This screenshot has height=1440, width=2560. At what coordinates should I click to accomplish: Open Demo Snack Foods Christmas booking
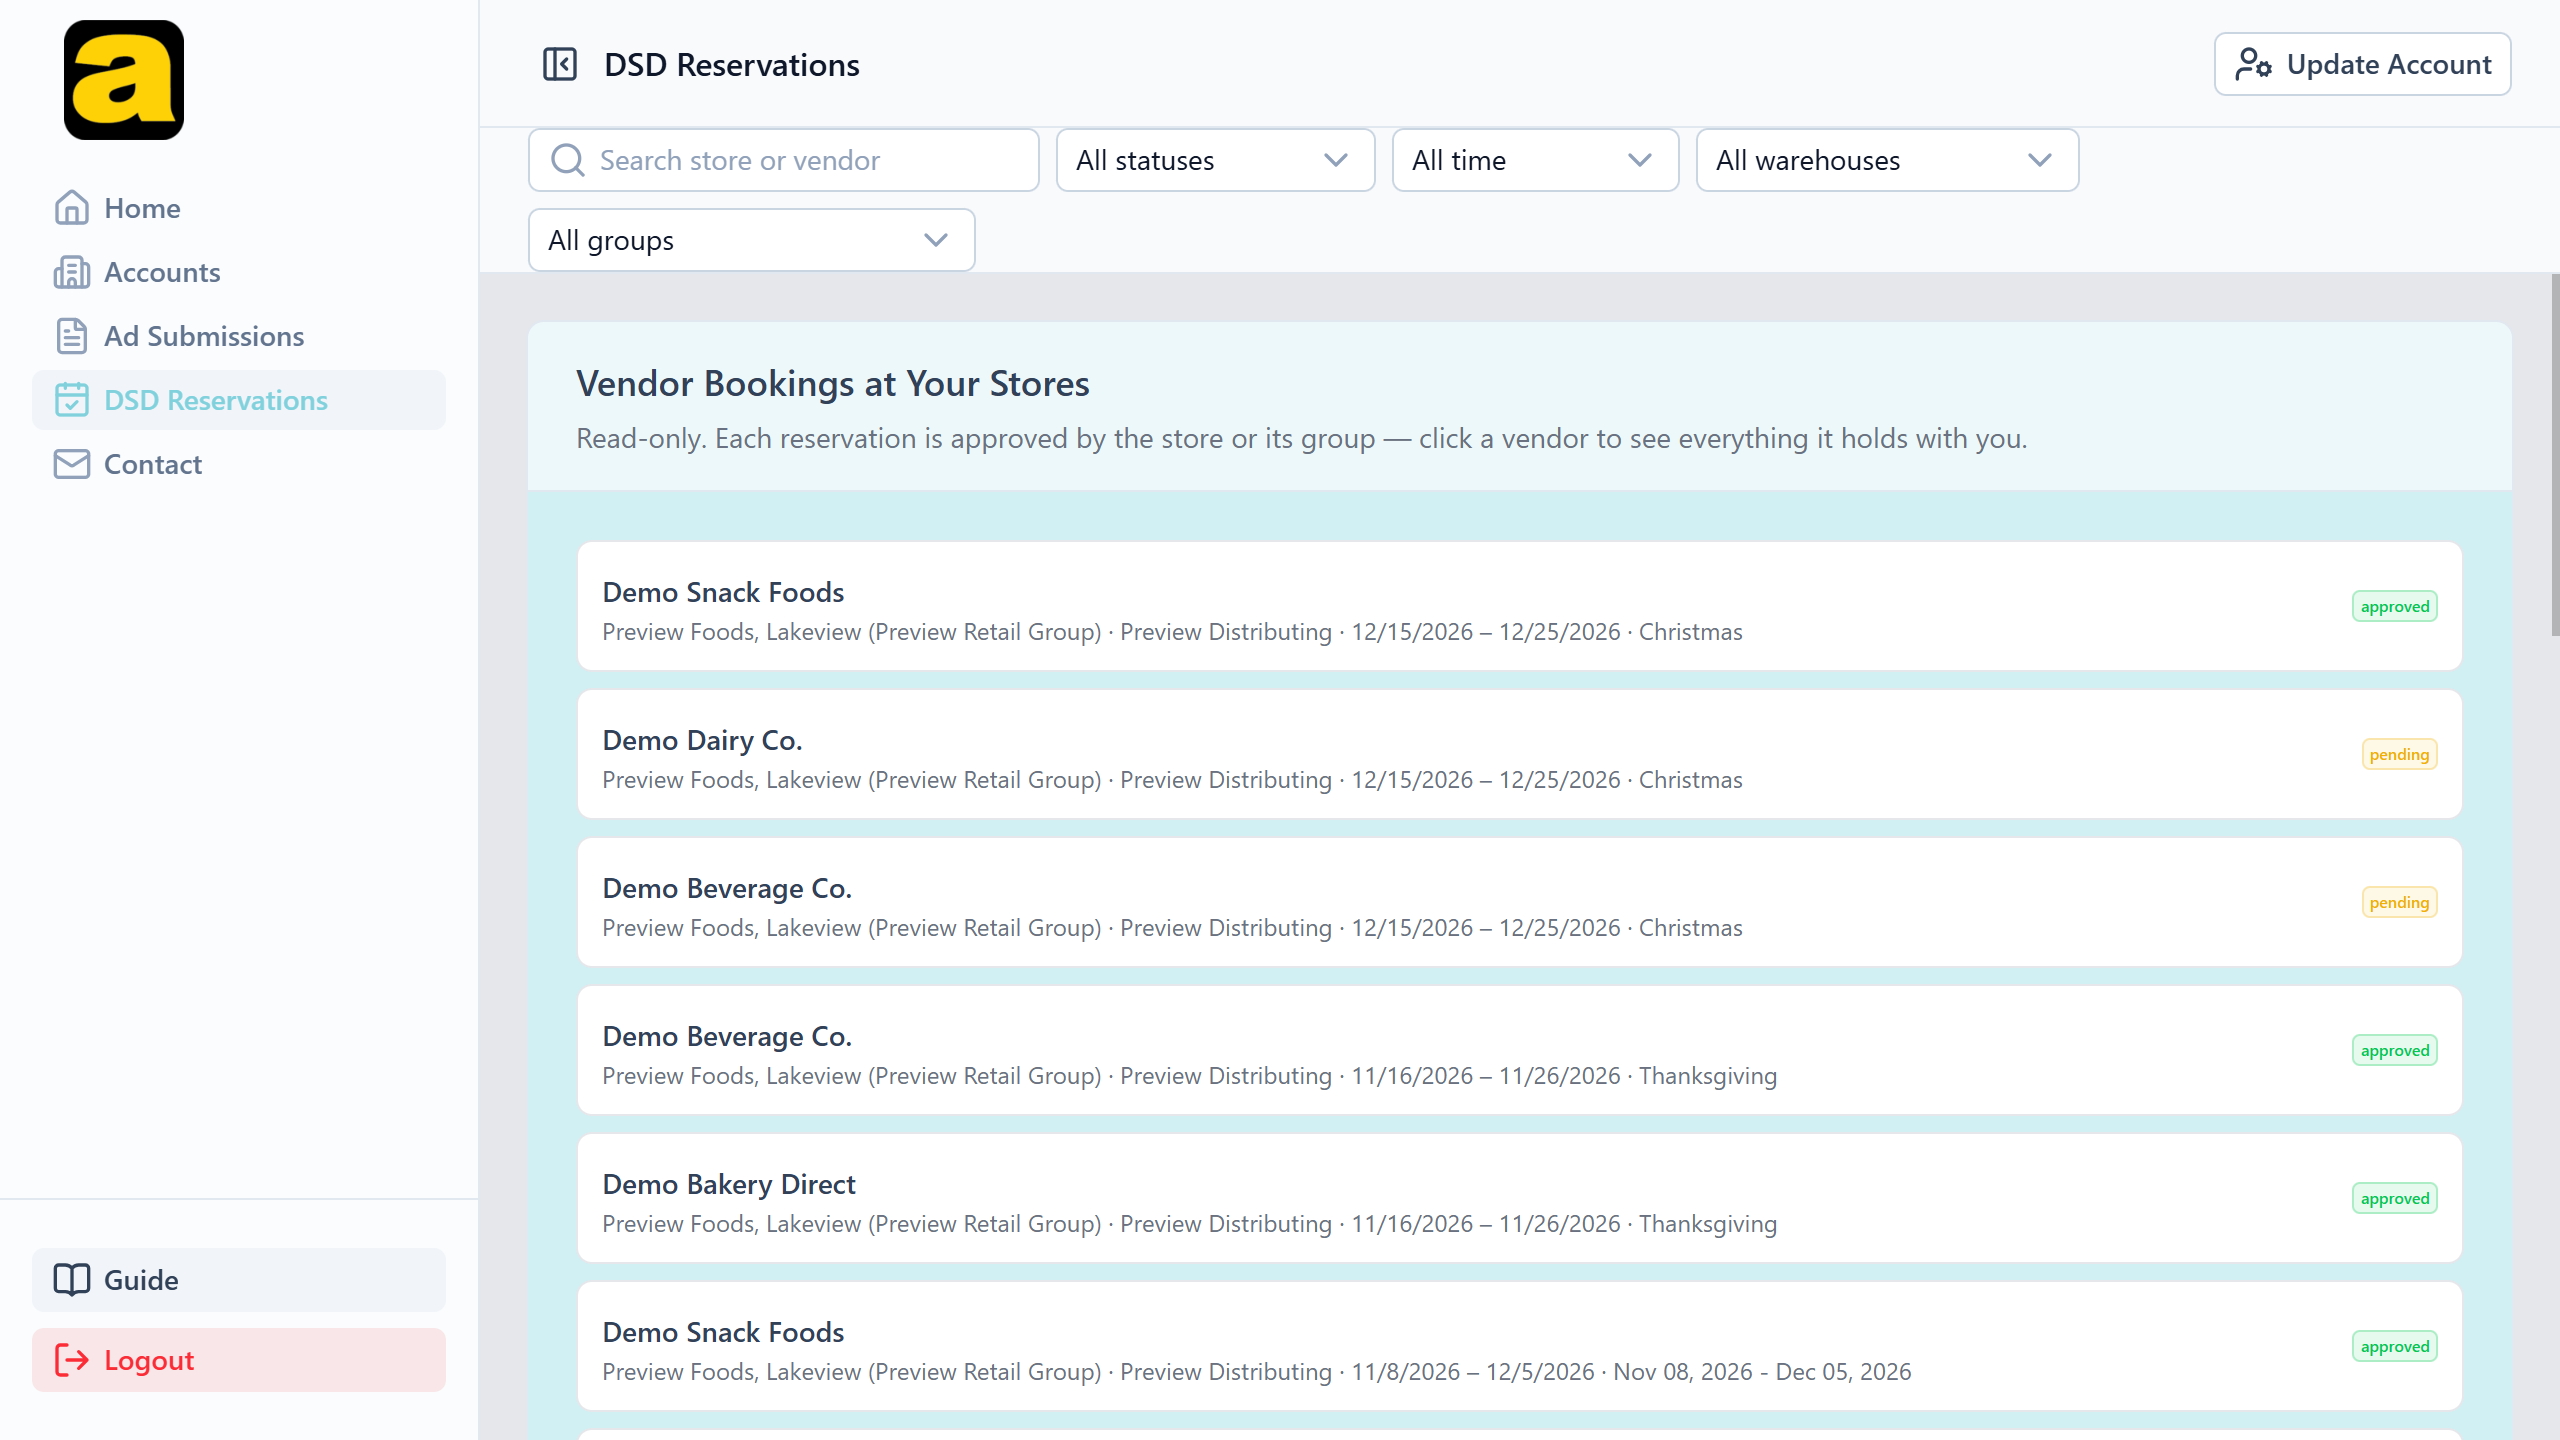1520,606
